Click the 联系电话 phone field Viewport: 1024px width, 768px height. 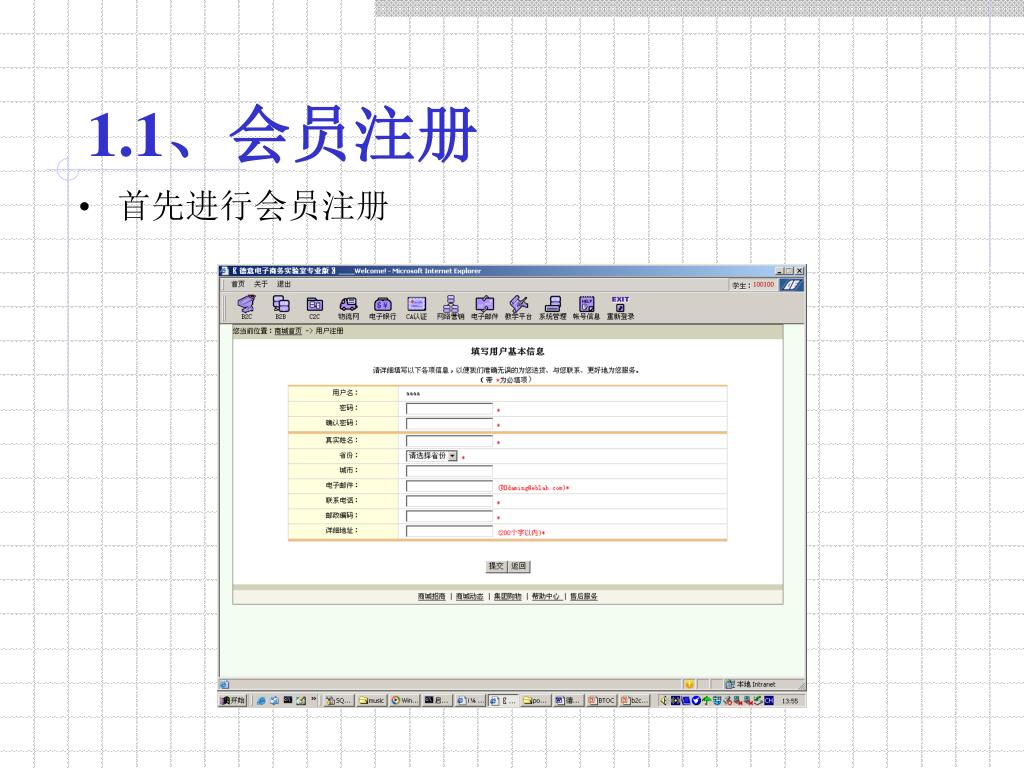point(449,501)
